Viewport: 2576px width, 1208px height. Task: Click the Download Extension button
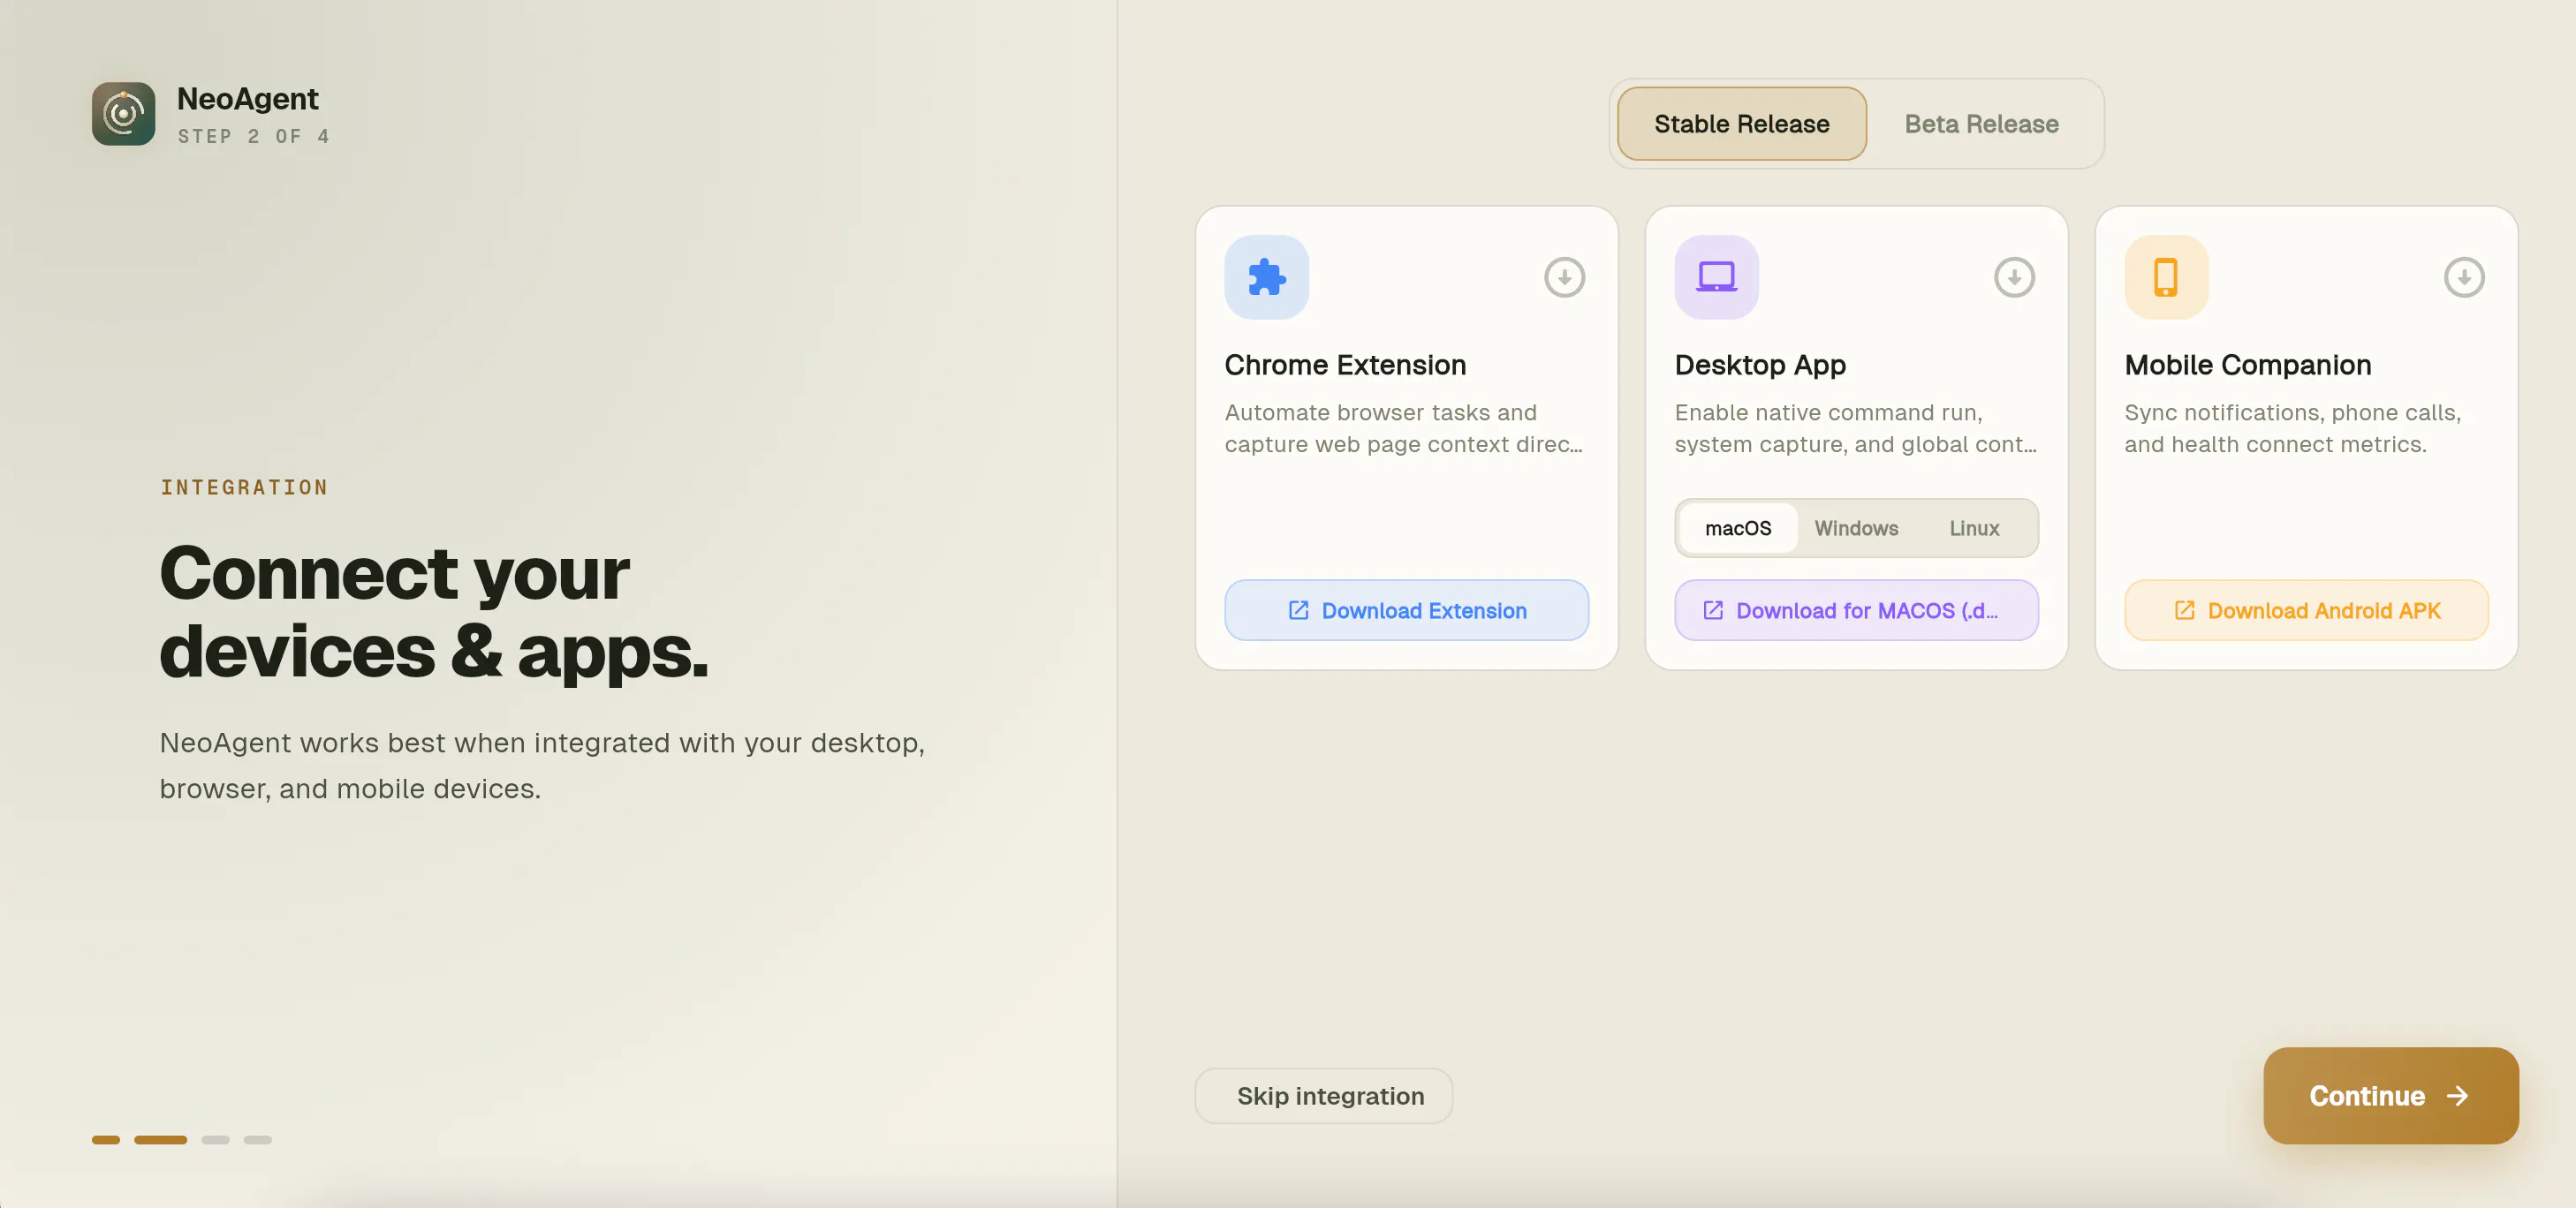[1406, 610]
